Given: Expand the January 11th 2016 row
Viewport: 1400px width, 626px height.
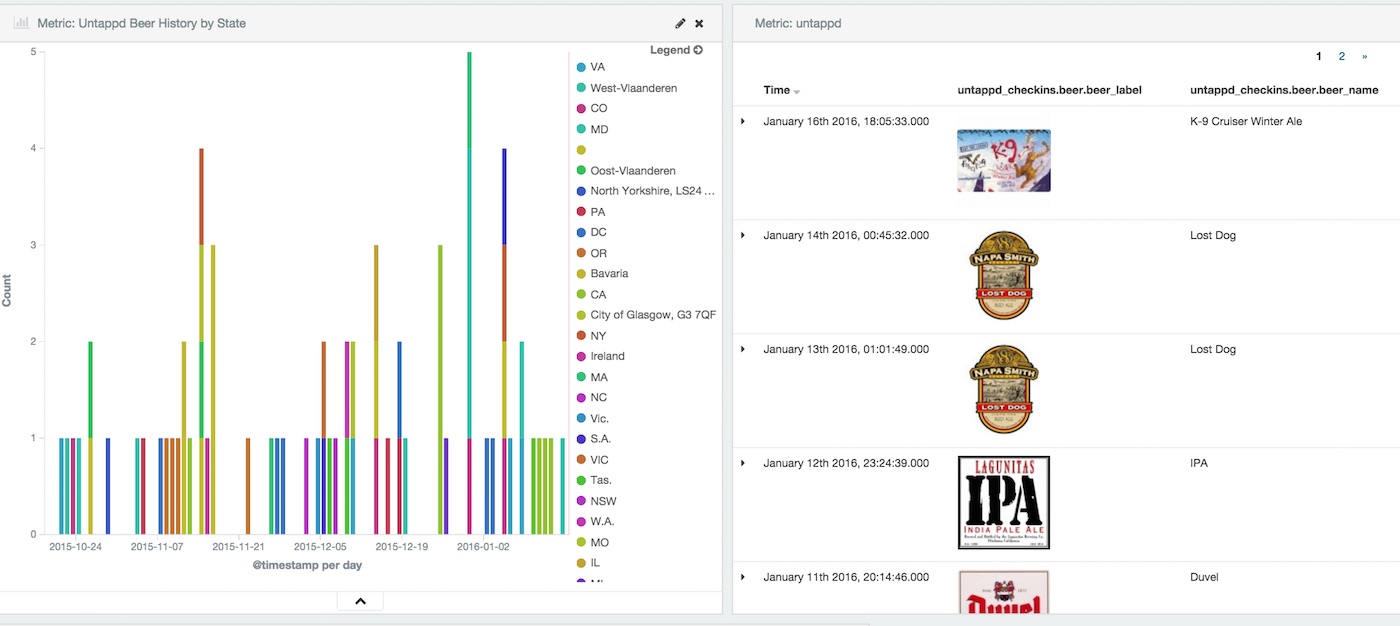Looking at the screenshot, I should click(x=743, y=577).
